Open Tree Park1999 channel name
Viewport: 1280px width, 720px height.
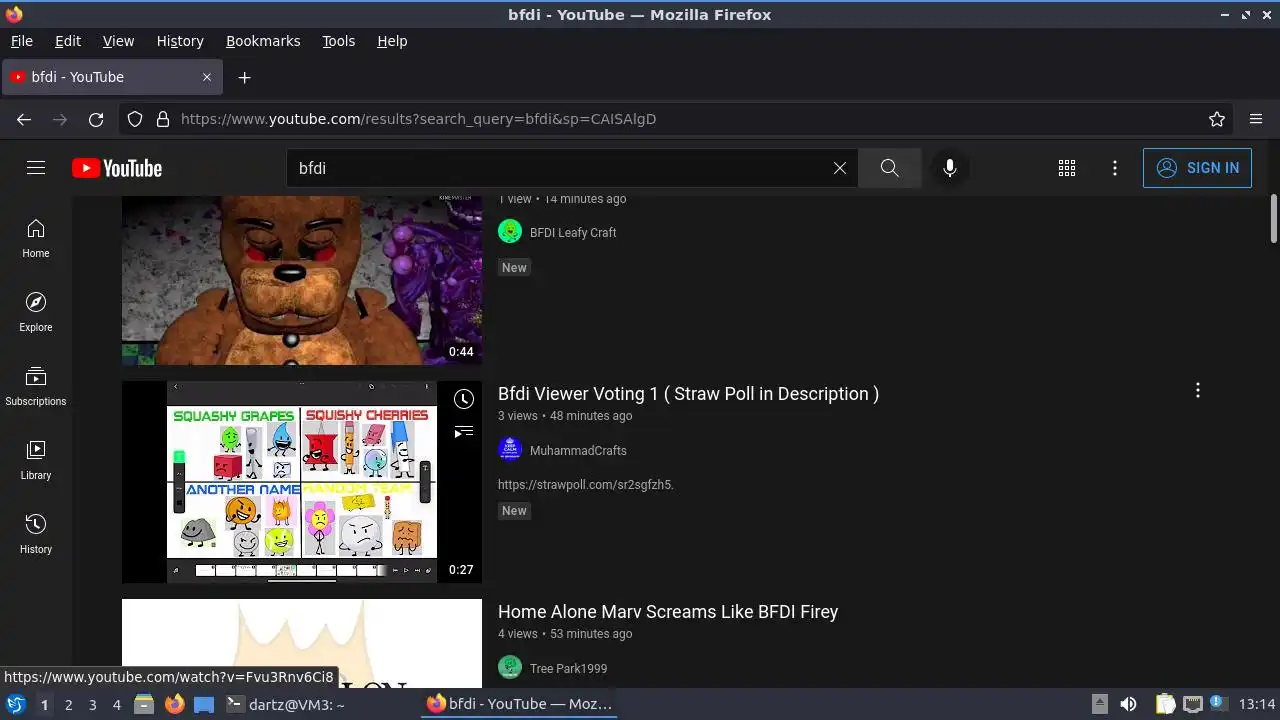(x=568, y=669)
